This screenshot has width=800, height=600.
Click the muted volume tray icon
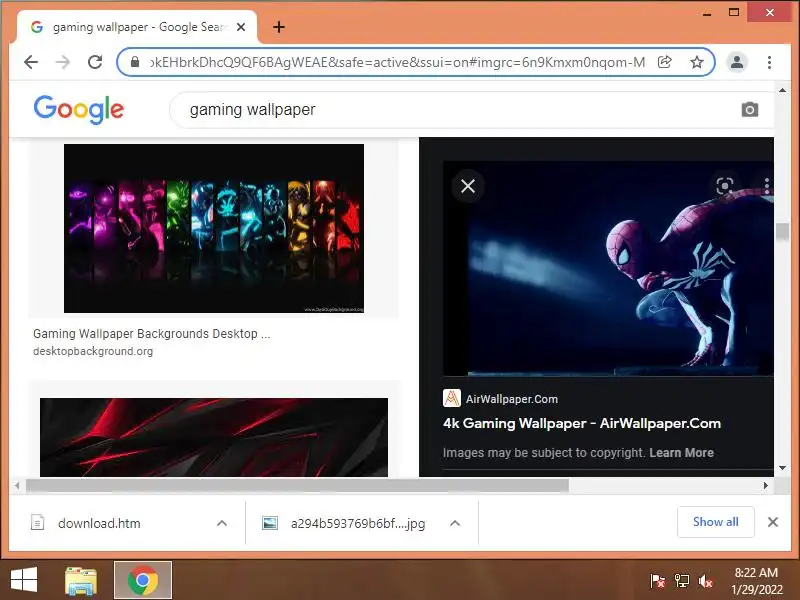click(x=706, y=581)
